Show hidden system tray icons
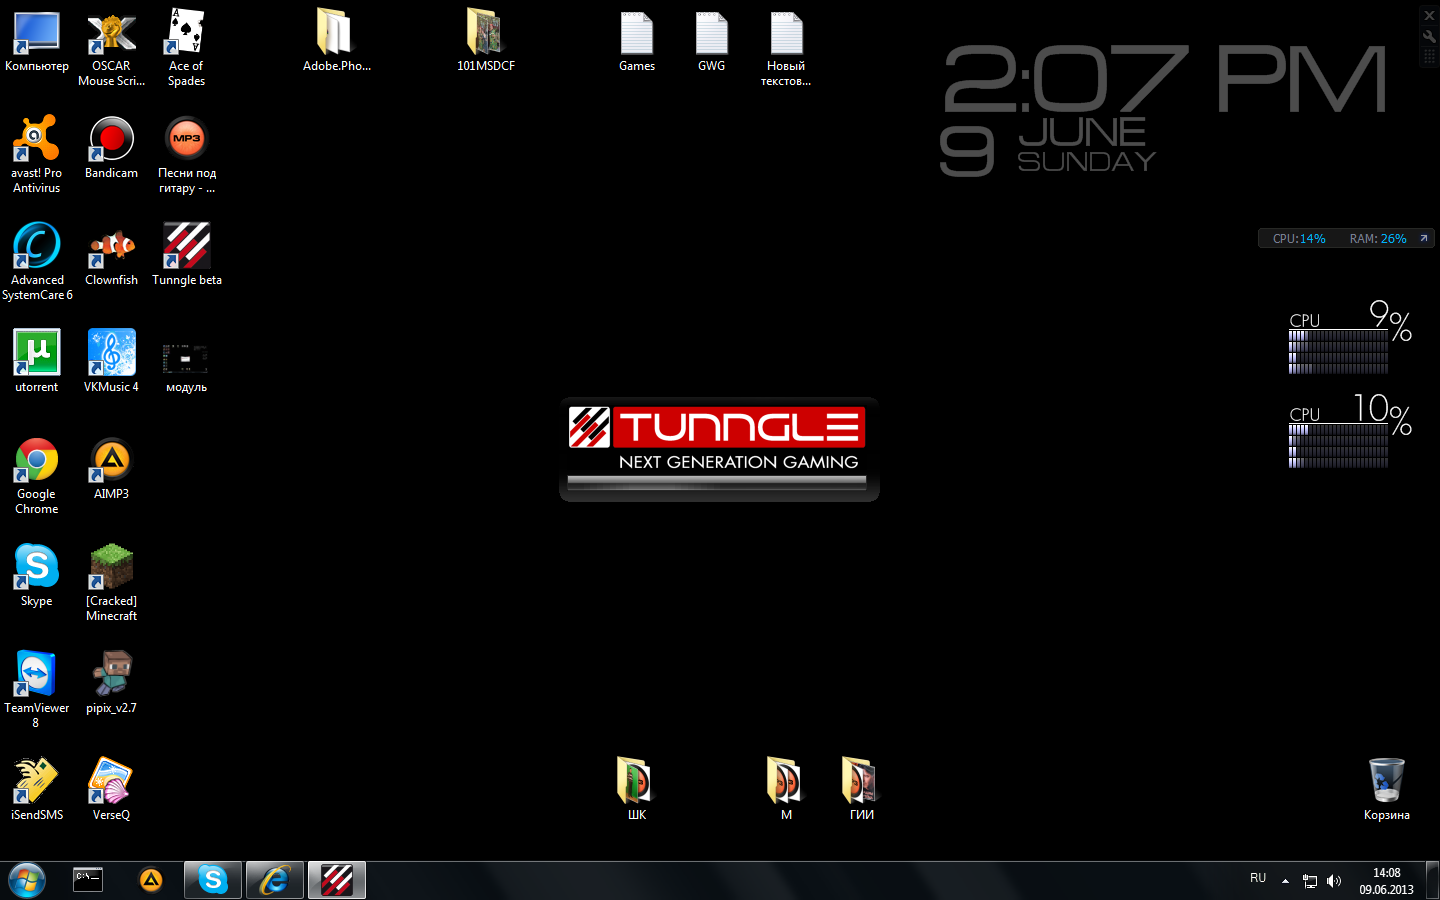This screenshot has height=900, width=1440. pyautogui.click(x=1285, y=881)
